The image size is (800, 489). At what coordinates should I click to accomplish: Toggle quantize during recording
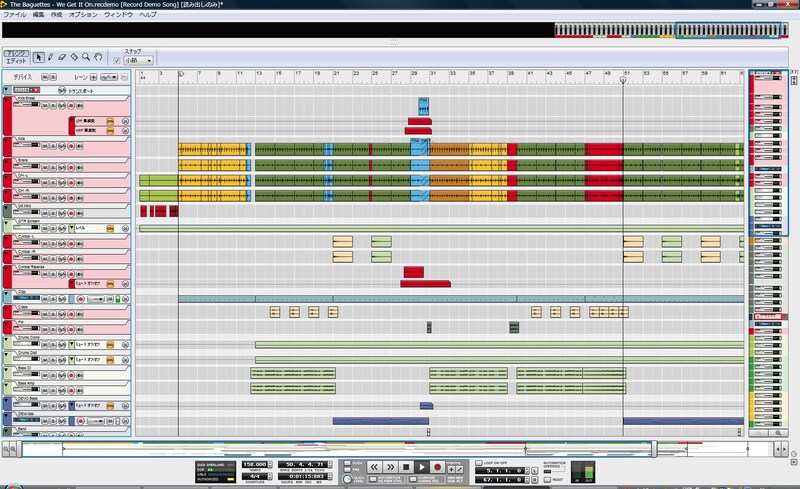(x=413, y=479)
